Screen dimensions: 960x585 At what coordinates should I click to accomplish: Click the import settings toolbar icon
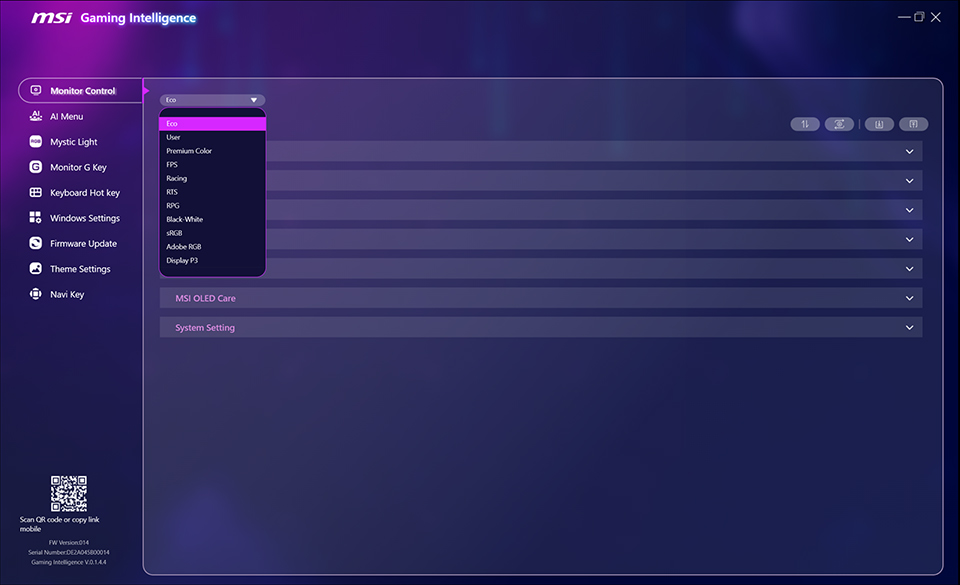pyautogui.click(x=877, y=123)
